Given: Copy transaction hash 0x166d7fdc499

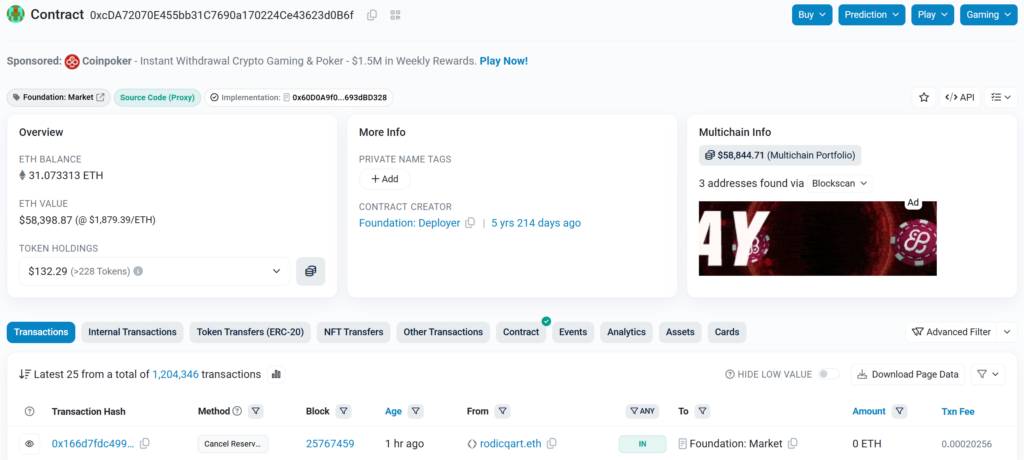Looking at the screenshot, I should tap(145, 444).
